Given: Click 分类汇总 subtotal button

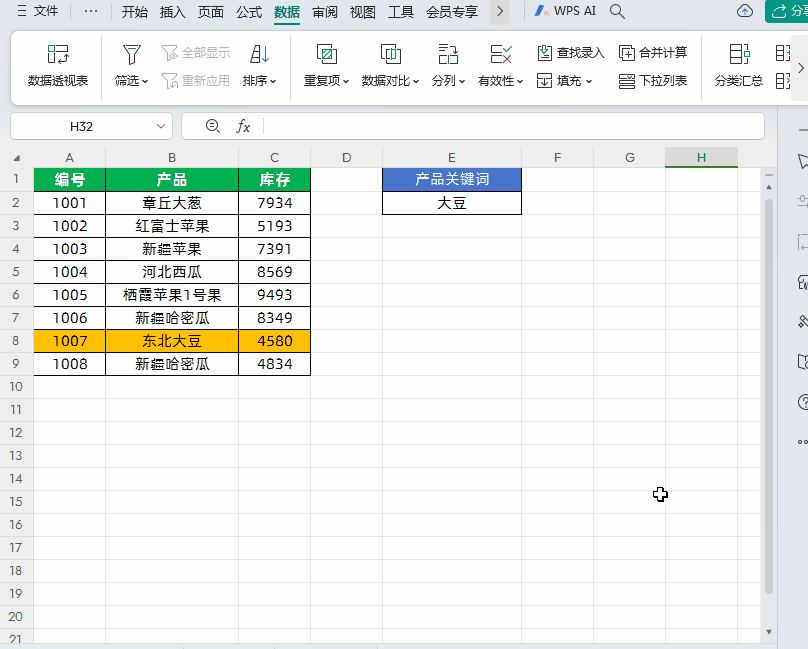Looking at the screenshot, I should click(x=738, y=65).
